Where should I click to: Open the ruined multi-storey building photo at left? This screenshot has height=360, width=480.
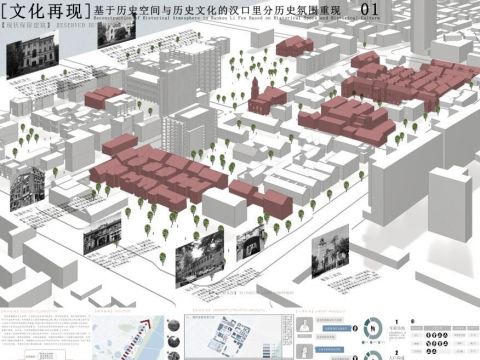pos(27,188)
